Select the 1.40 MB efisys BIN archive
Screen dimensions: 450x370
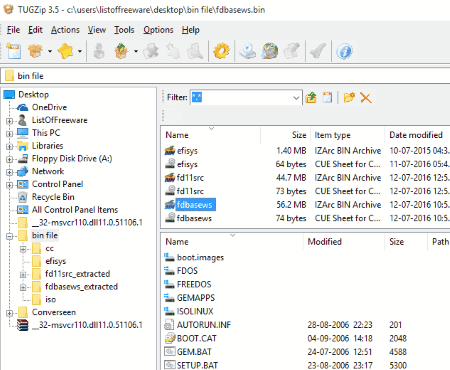pyautogui.click(x=187, y=151)
